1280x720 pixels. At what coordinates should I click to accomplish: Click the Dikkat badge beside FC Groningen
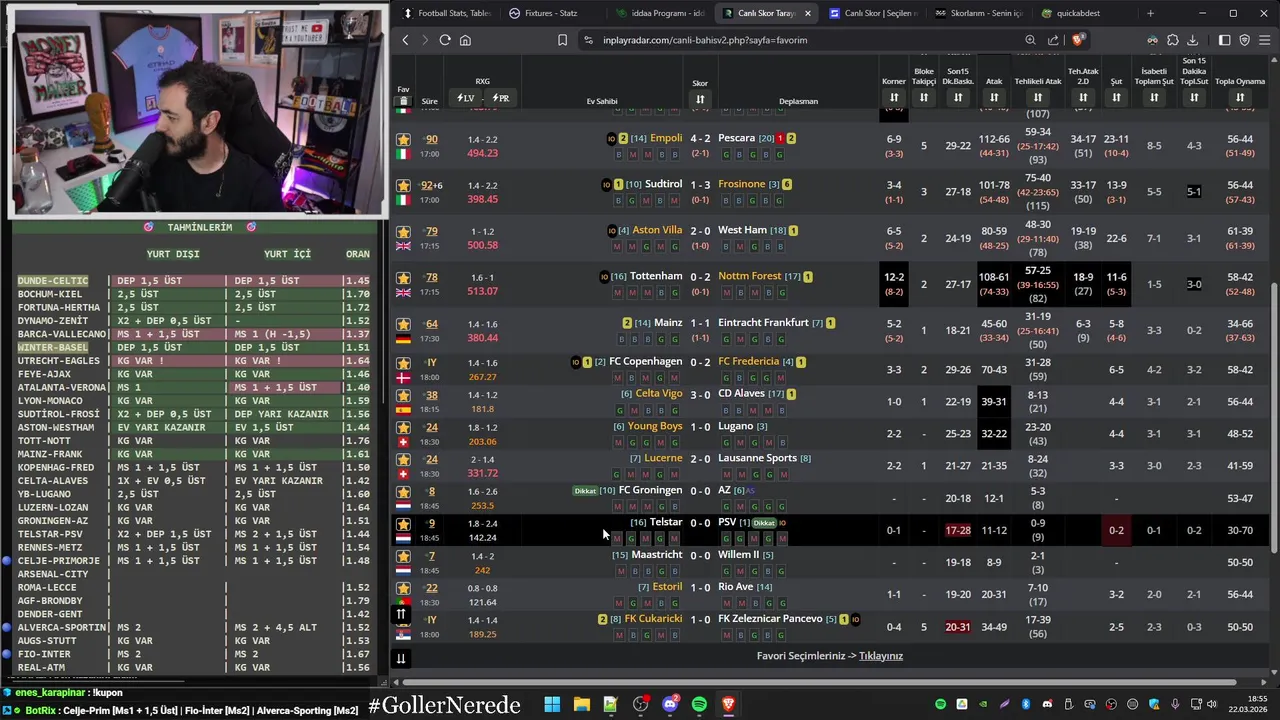tap(585, 491)
